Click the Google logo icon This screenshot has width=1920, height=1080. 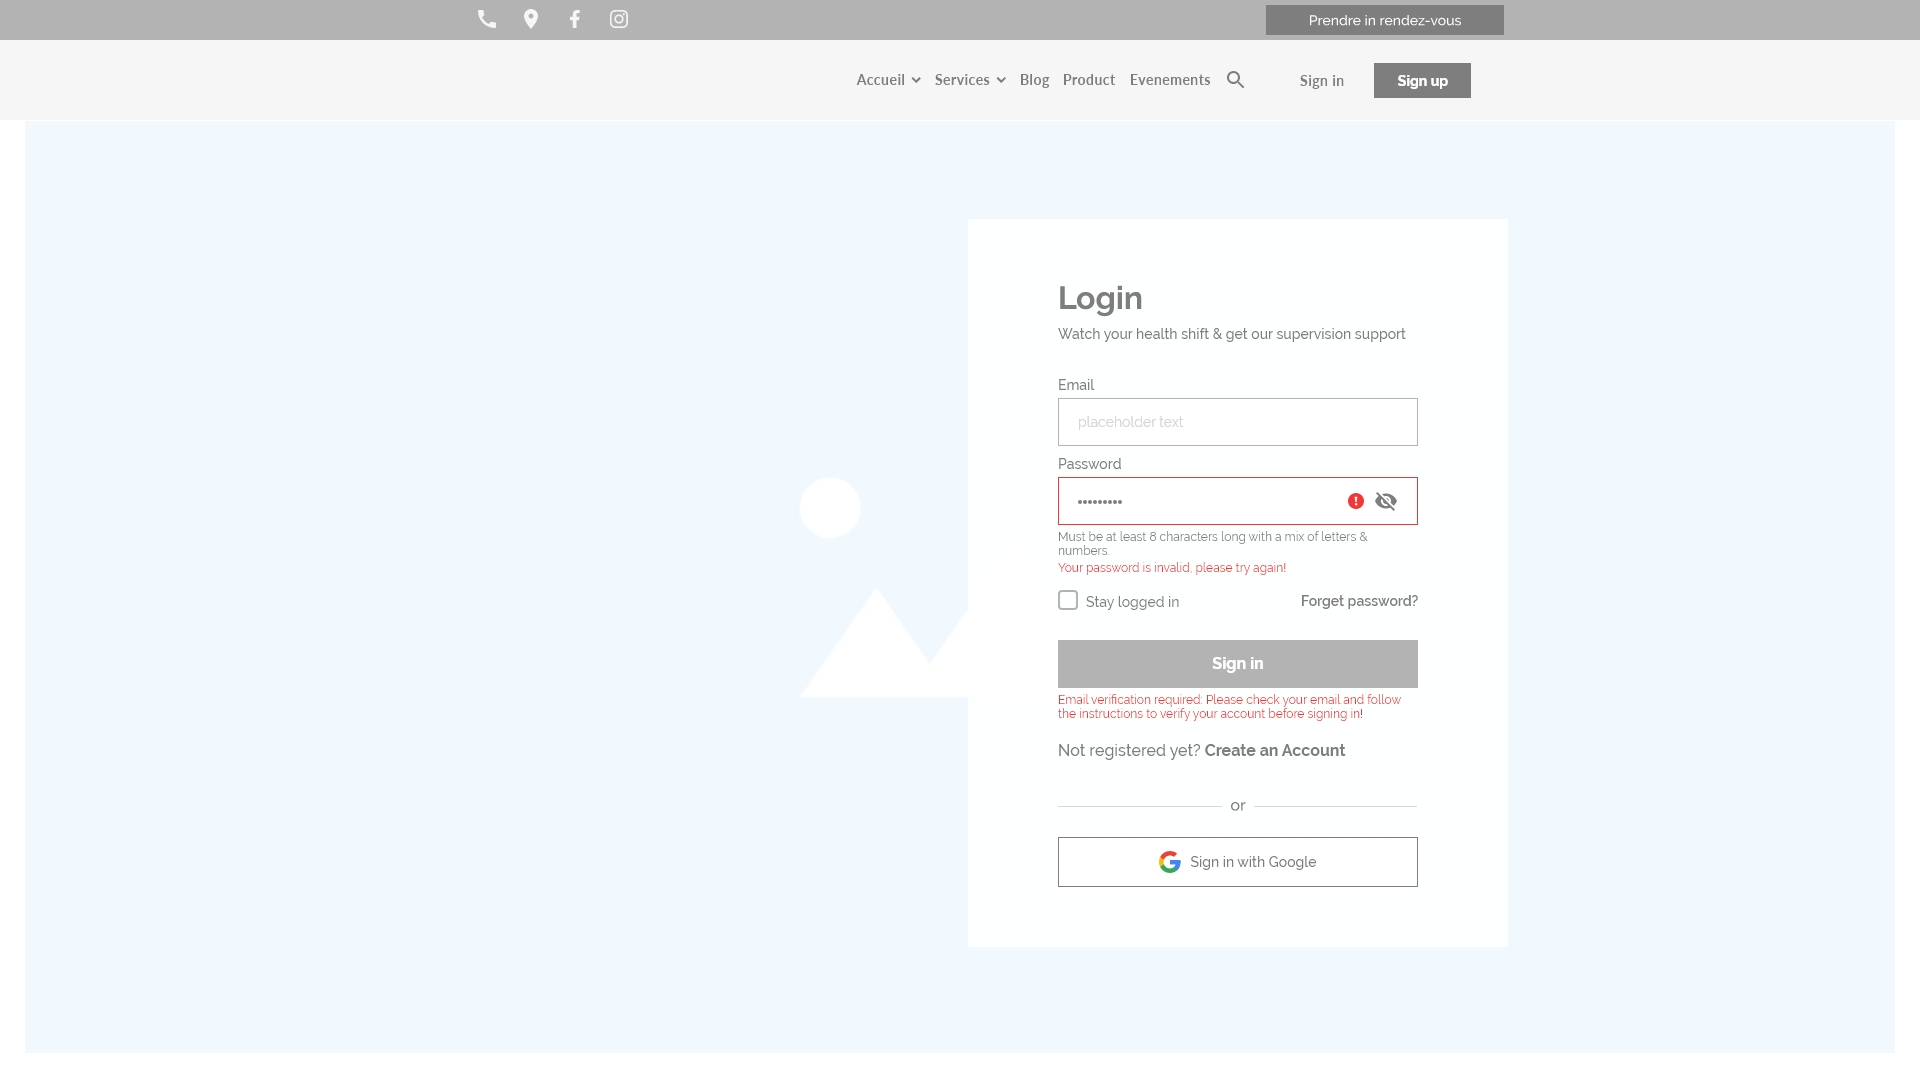pyautogui.click(x=1170, y=862)
